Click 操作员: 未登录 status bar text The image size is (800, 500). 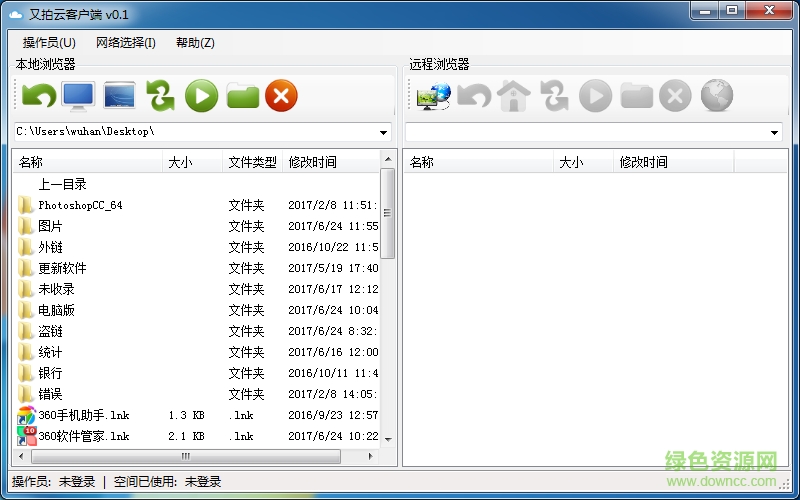54,482
